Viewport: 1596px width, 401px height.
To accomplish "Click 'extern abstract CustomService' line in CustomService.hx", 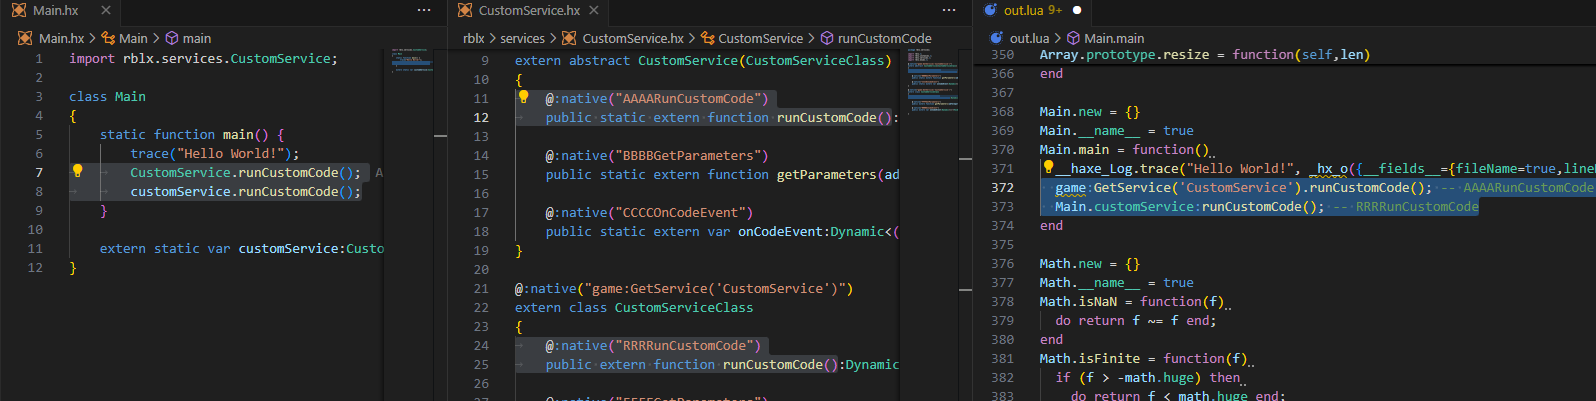I will point(703,60).
